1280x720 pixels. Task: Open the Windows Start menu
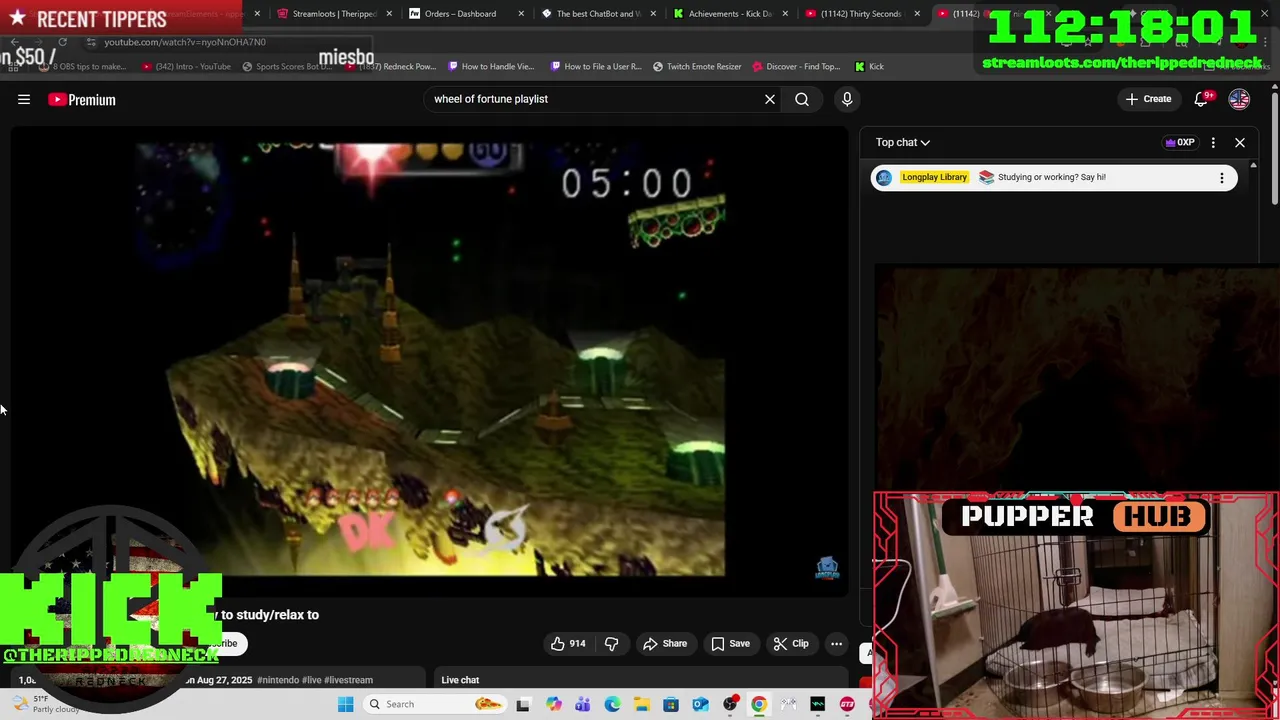pos(345,704)
